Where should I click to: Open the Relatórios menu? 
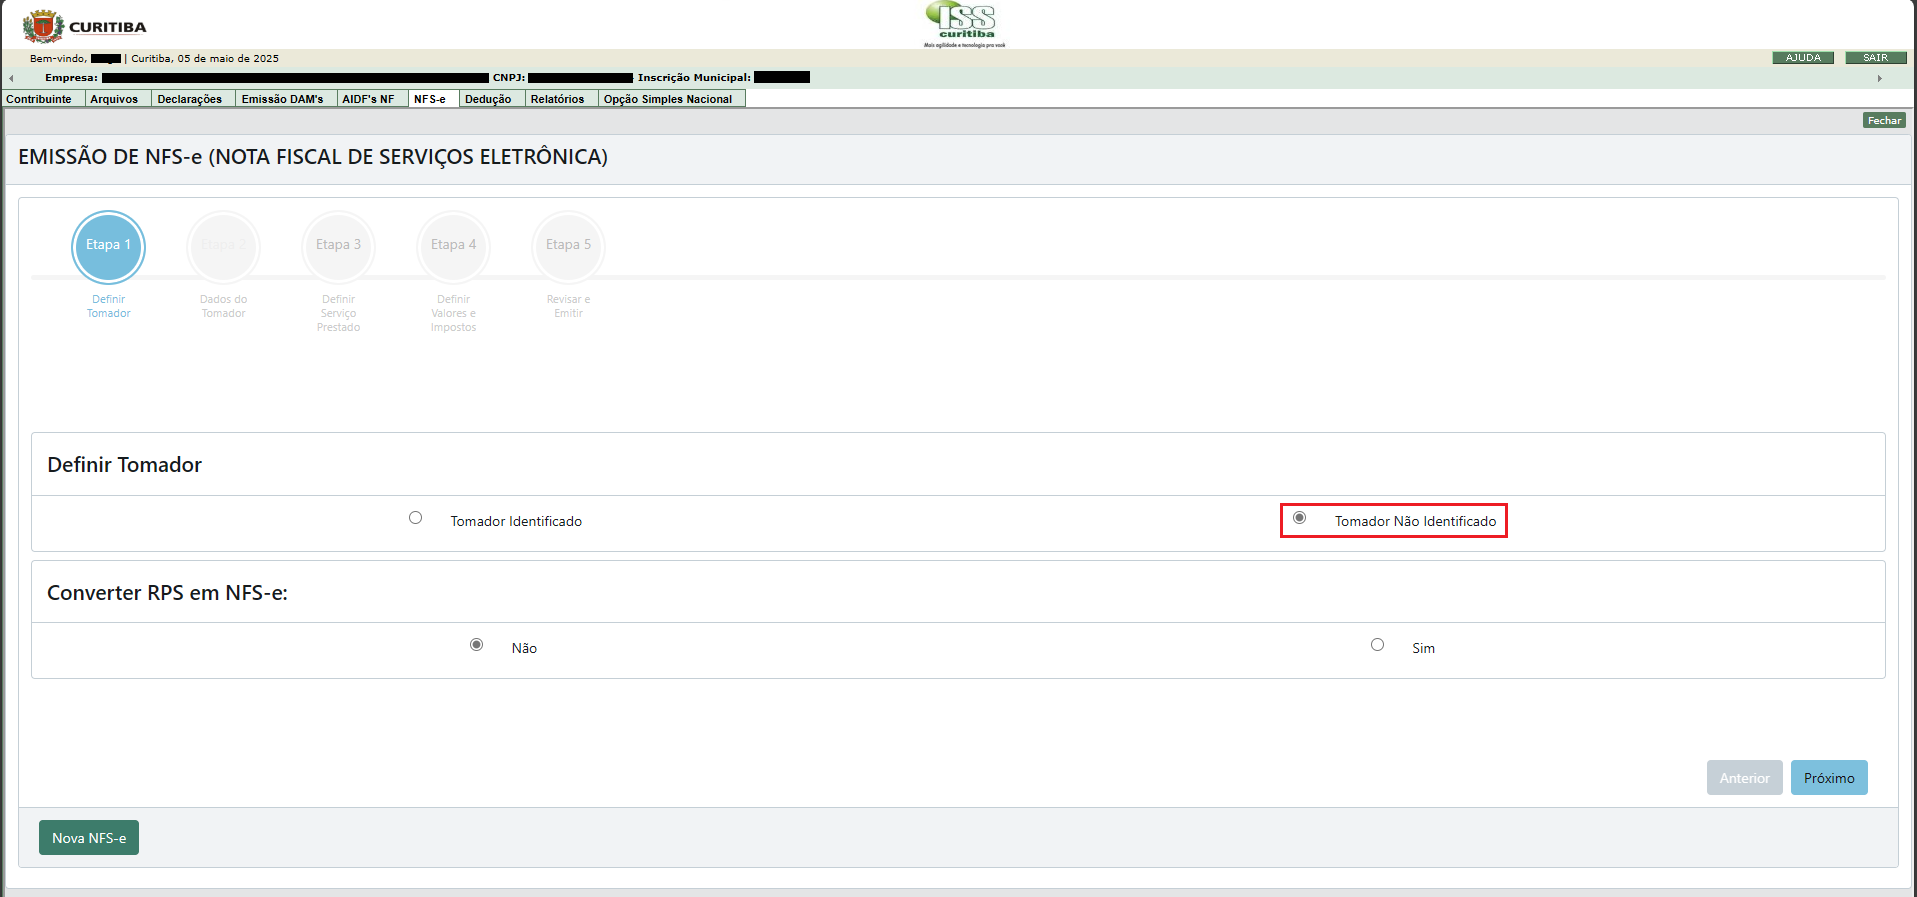coord(557,99)
